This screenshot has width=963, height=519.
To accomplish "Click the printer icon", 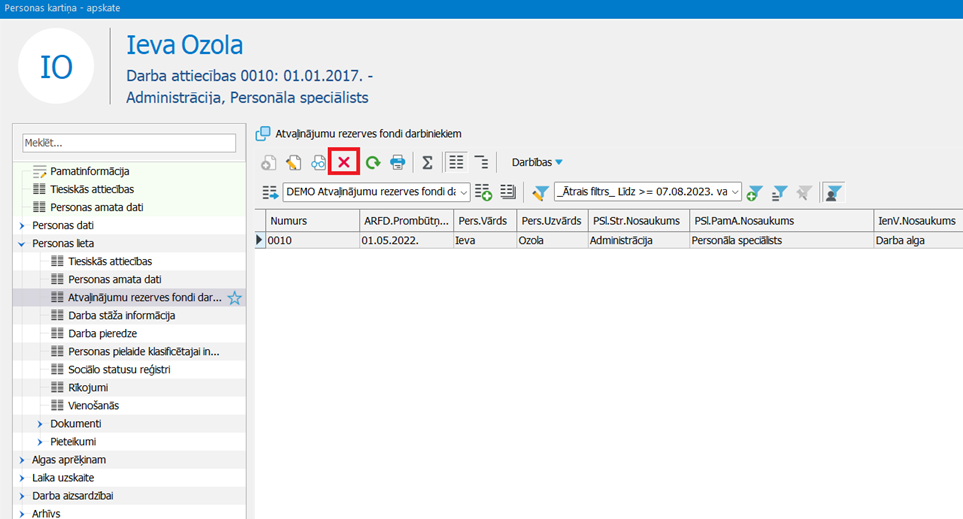I will [397, 163].
